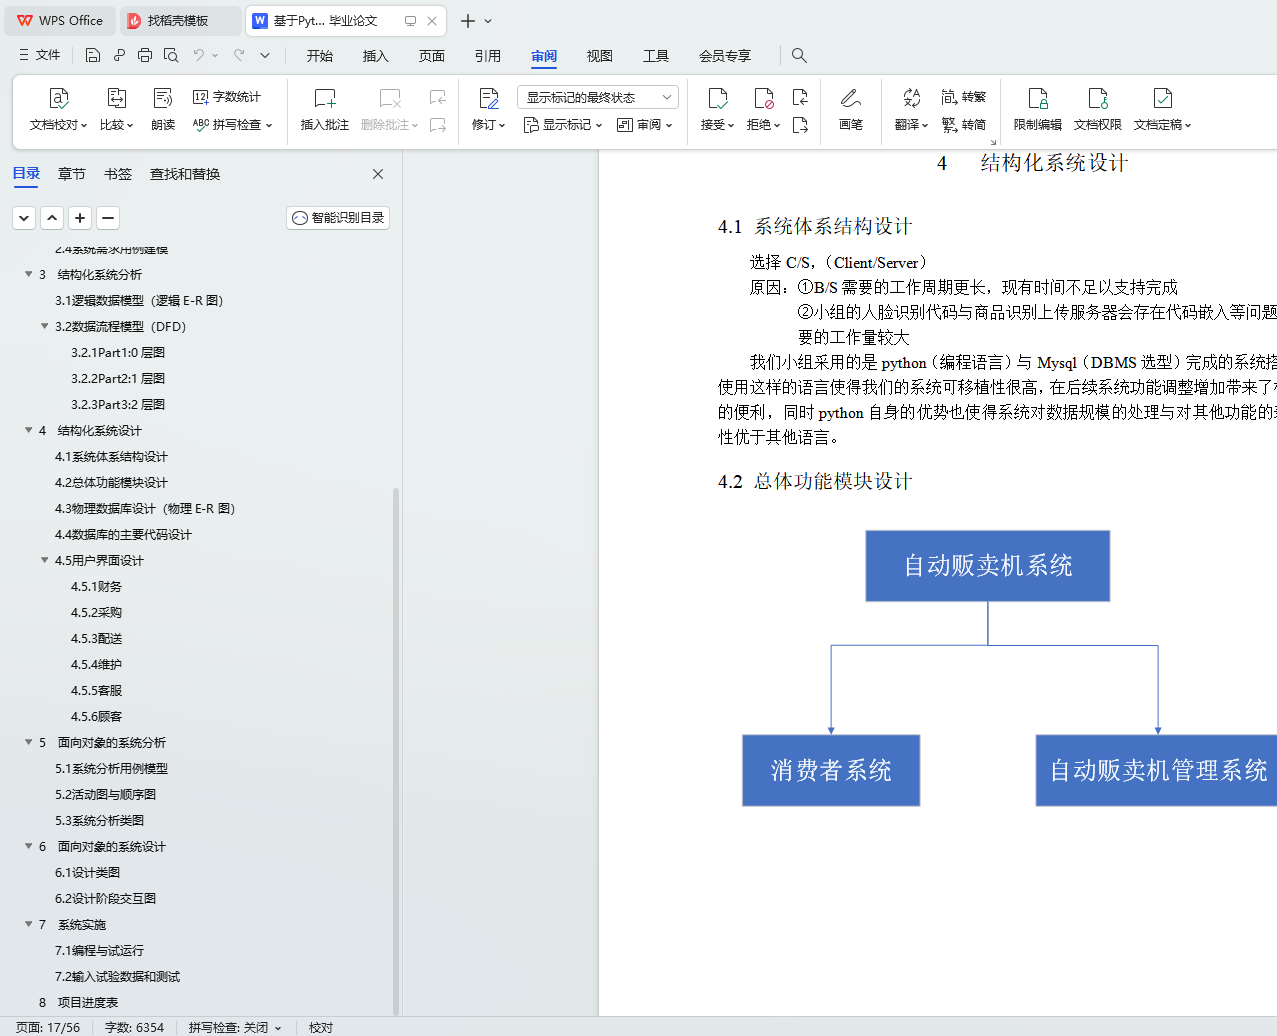The height and width of the screenshot is (1036, 1277).
Task: Click the 校对 status bar entry
Action: pyautogui.click(x=321, y=1027)
